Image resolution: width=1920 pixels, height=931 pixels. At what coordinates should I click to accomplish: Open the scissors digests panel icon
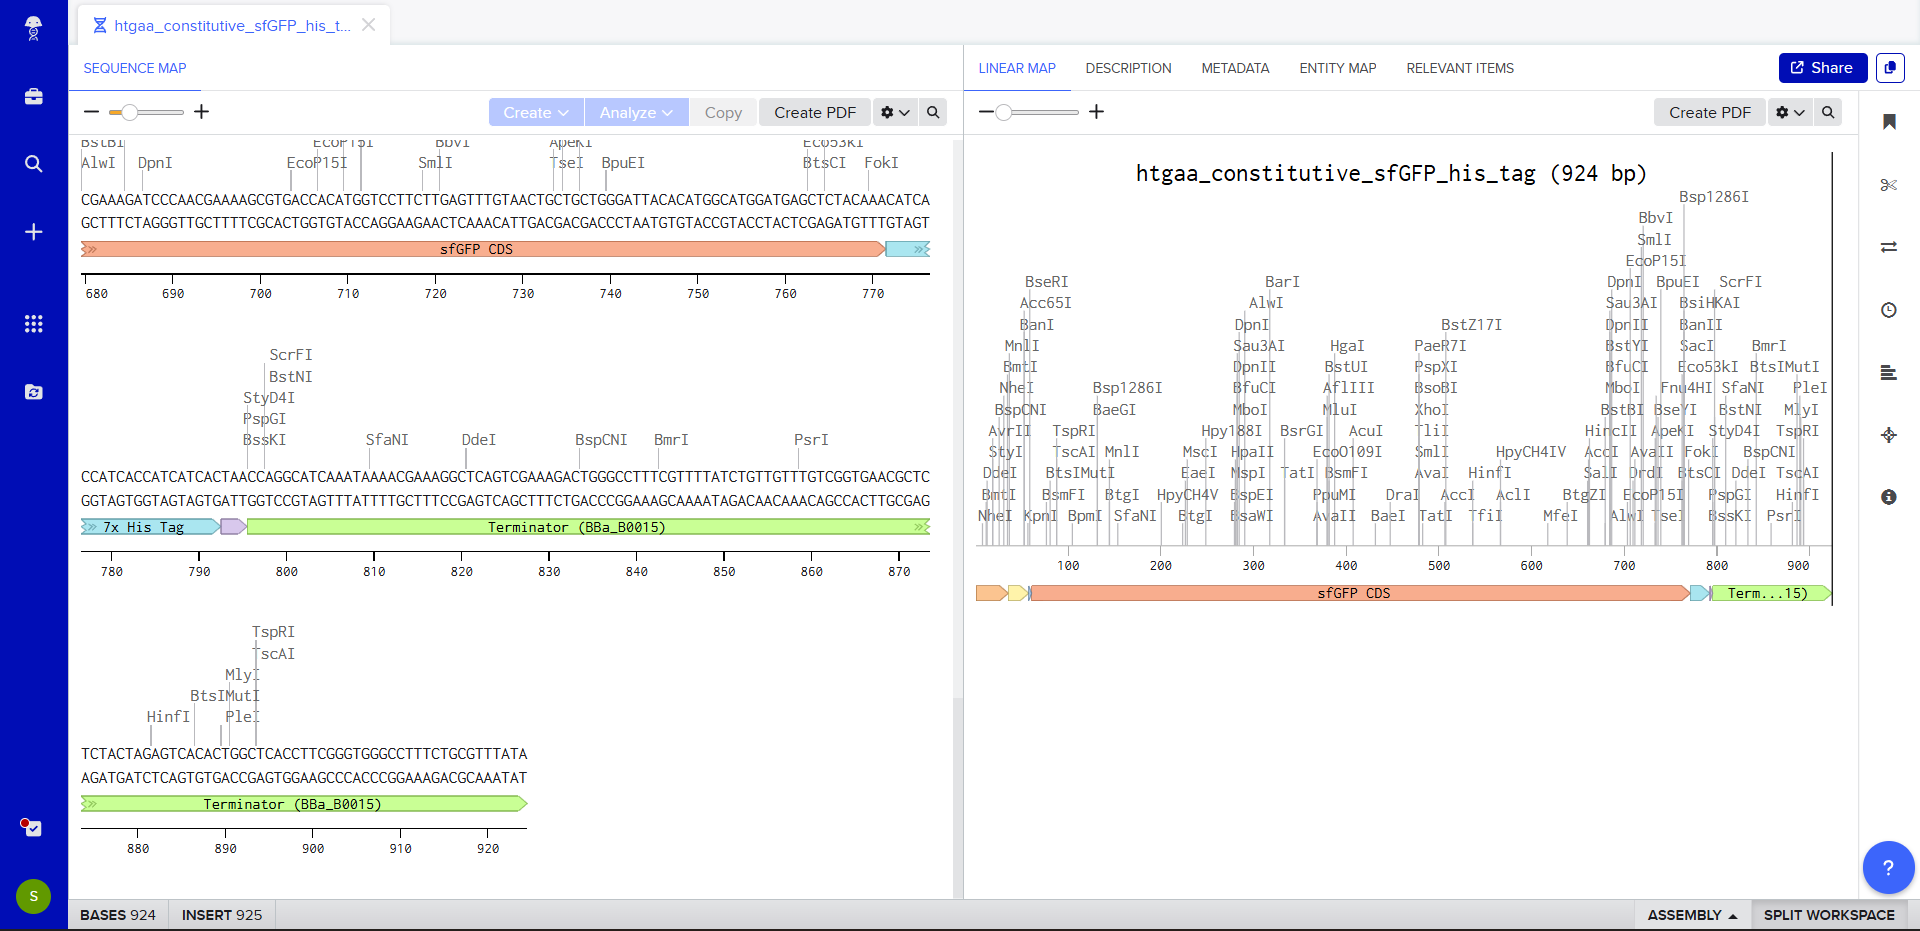(x=1888, y=185)
